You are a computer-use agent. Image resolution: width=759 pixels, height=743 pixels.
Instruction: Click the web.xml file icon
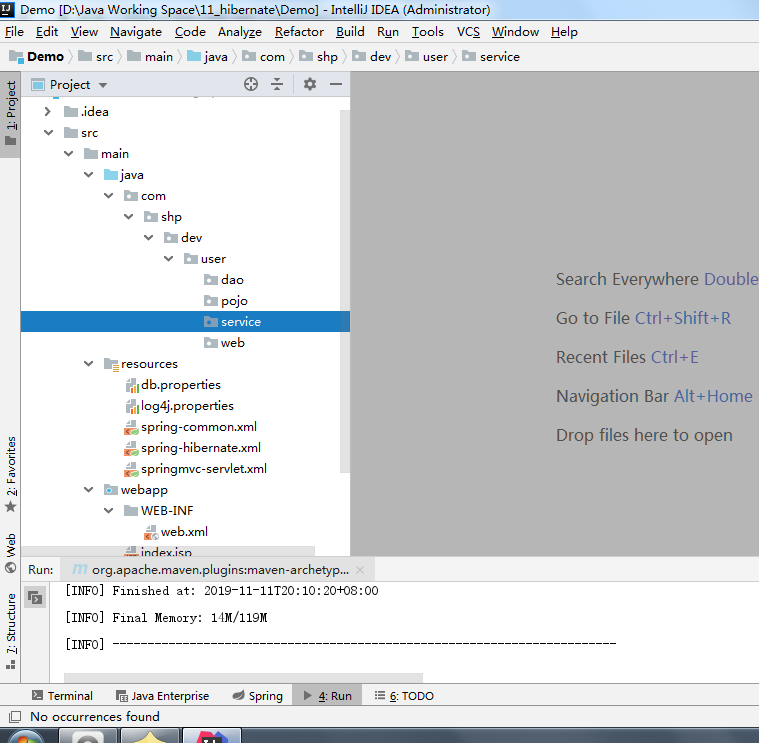click(x=151, y=532)
